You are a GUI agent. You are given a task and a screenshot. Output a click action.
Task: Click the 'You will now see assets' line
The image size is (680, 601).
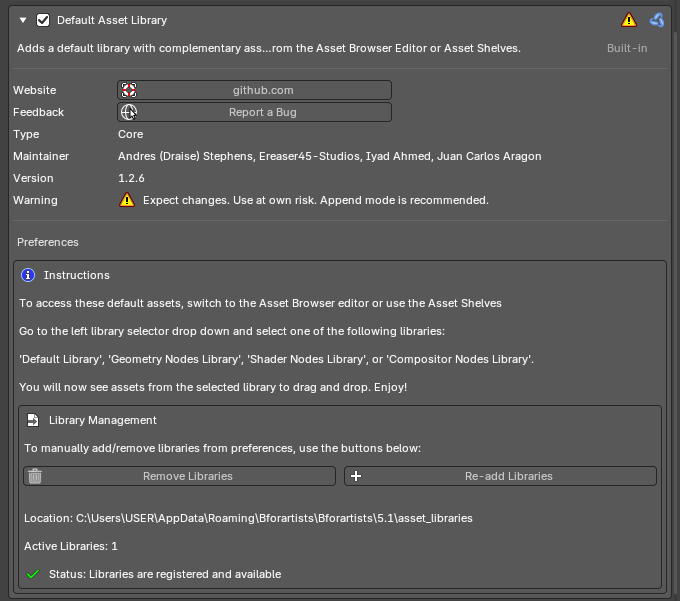pyautogui.click(x=213, y=387)
